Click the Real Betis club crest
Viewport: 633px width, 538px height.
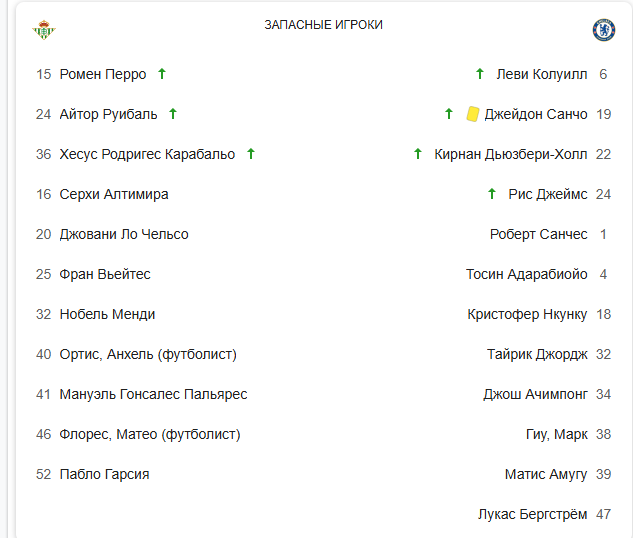pos(44,30)
